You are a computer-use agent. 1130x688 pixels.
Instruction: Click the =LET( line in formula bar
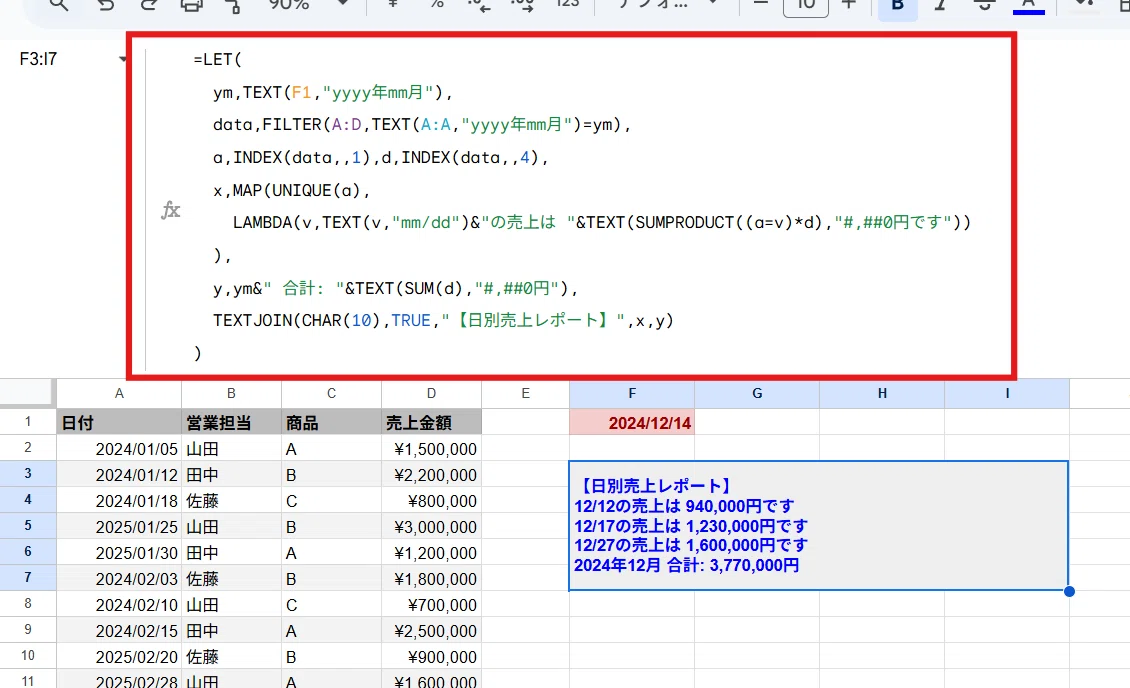[x=218, y=60]
